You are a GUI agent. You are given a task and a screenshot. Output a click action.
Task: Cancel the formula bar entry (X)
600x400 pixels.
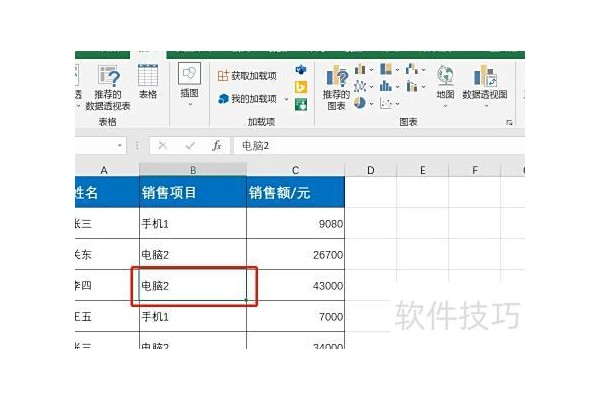tap(163, 145)
